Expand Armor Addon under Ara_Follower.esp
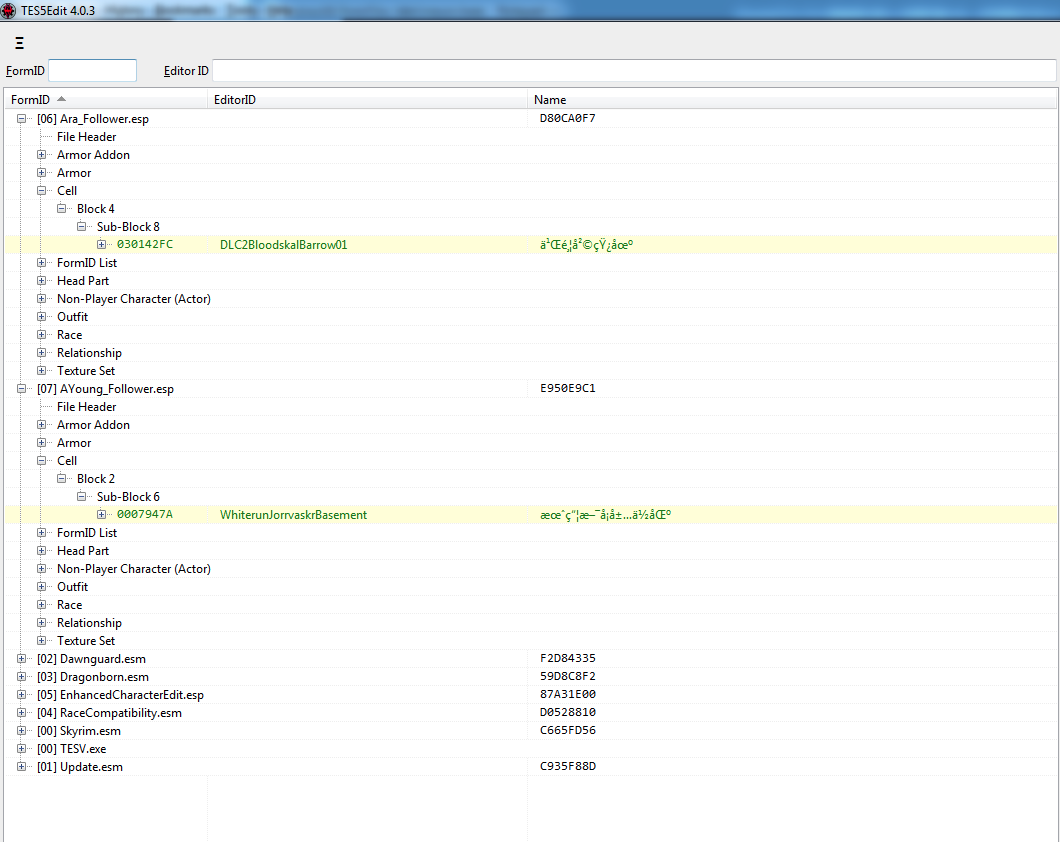The image size is (1060, 842). pos(41,155)
